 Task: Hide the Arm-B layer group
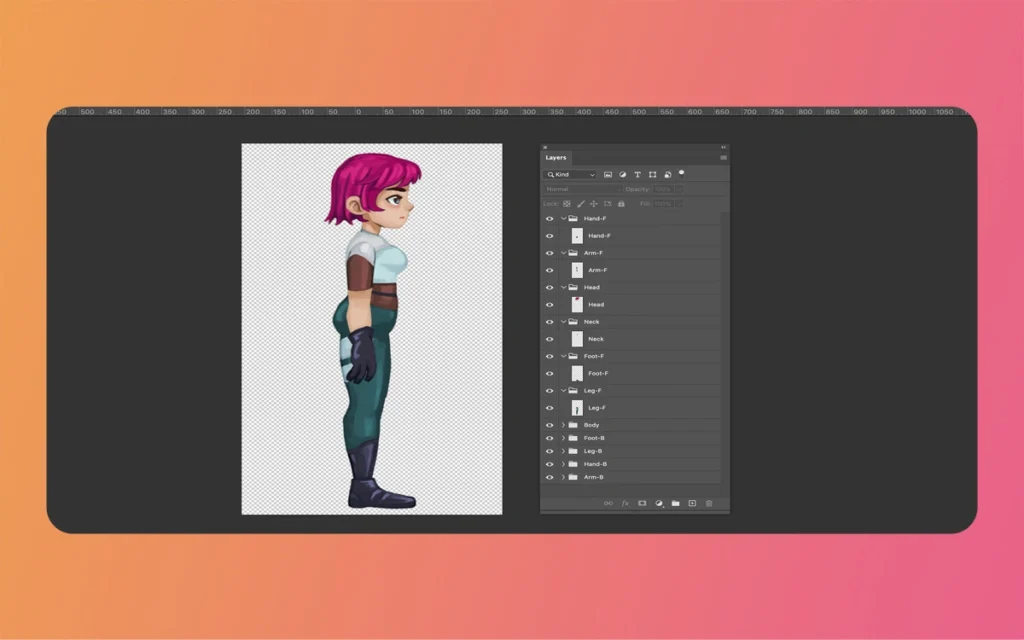tap(549, 477)
